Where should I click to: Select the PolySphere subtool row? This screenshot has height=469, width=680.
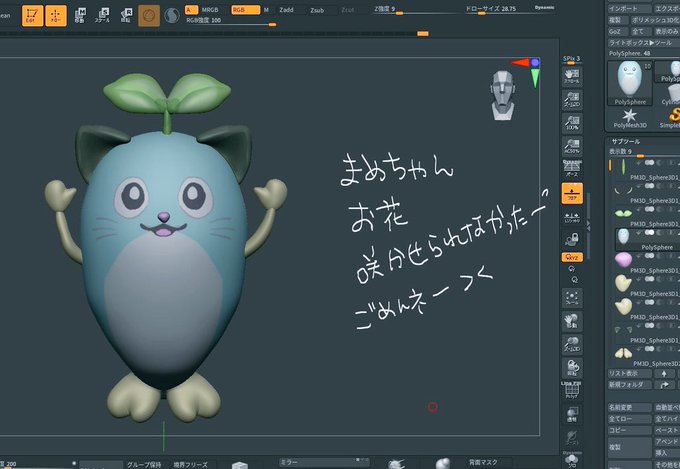(x=647, y=239)
